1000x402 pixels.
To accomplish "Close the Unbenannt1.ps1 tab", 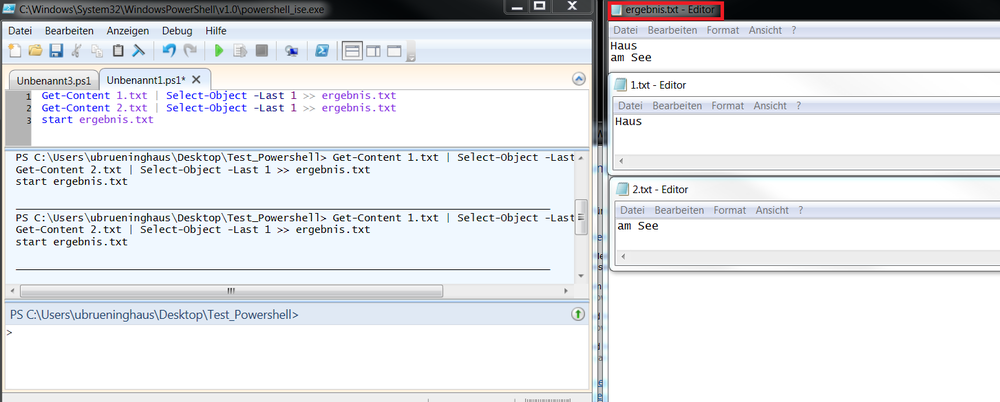I will coord(196,79).
